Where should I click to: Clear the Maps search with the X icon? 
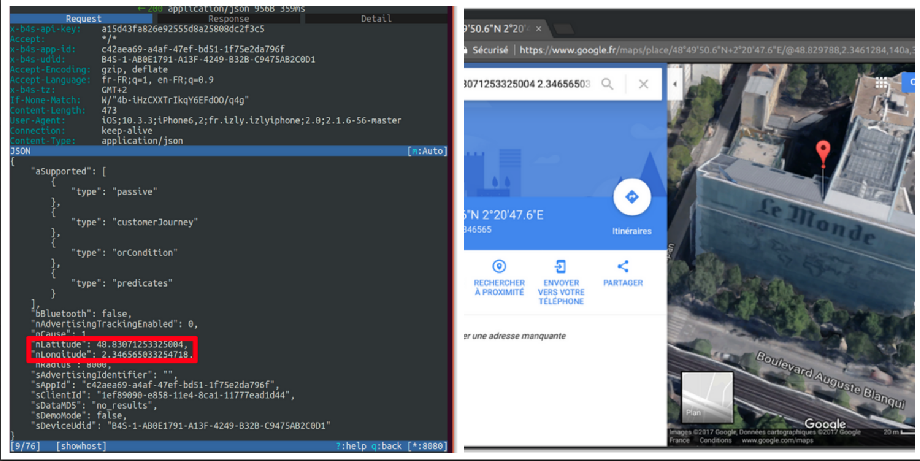tap(643, 85)
